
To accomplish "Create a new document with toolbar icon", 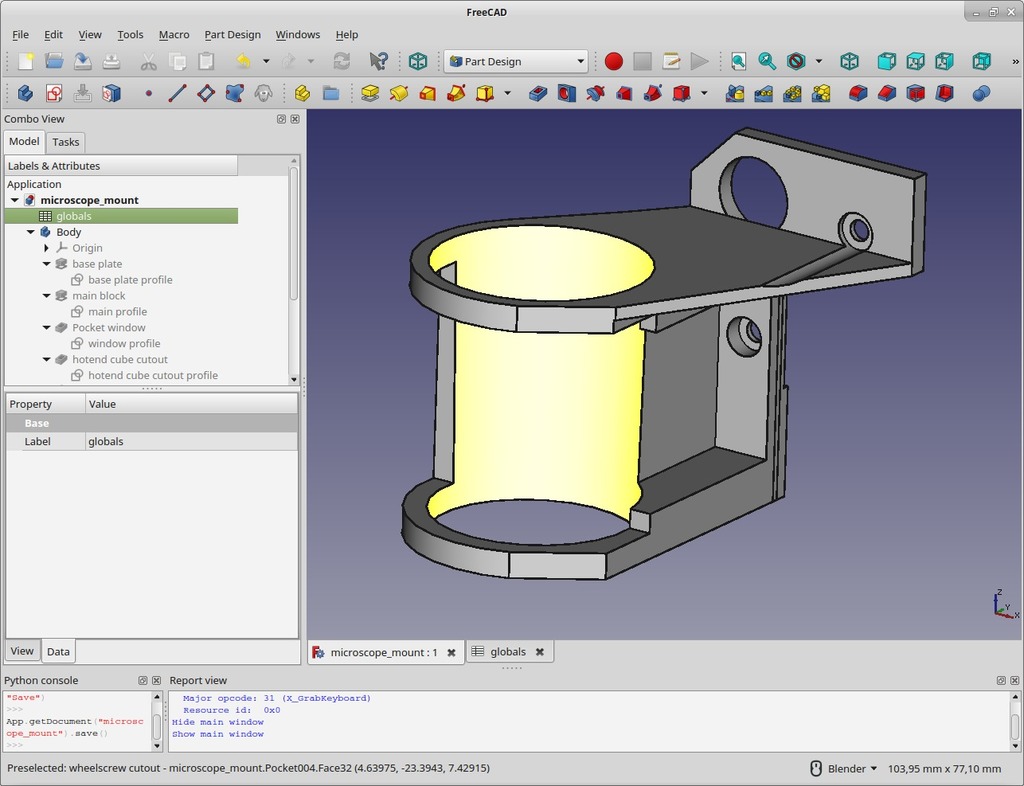I will [25, 61].
